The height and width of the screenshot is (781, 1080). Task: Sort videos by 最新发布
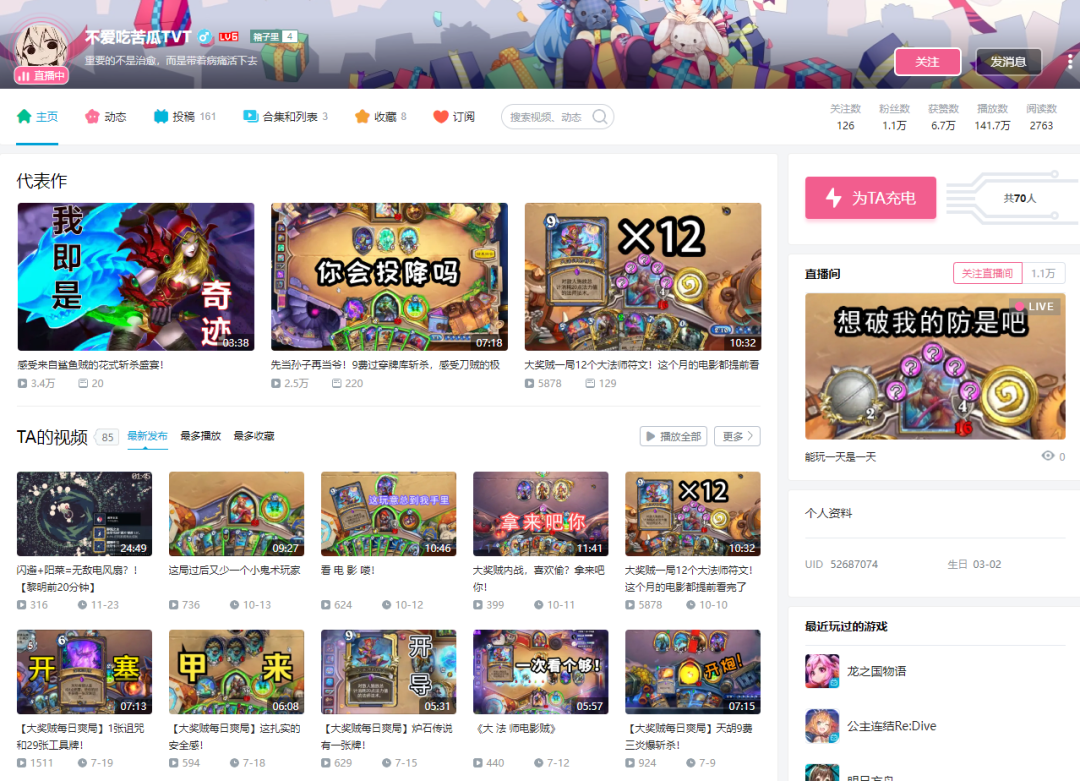point(147,436)
